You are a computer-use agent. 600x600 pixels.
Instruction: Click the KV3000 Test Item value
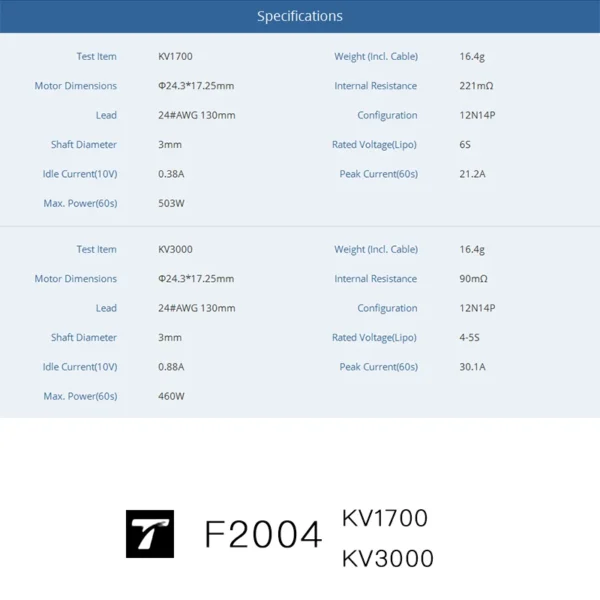(175, 249)
